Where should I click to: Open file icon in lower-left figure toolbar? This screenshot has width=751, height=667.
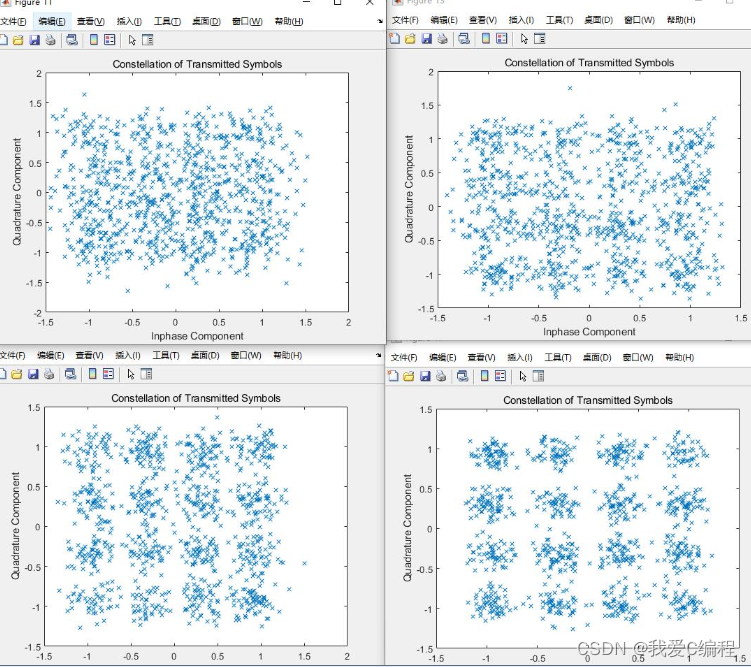[17, 374]
